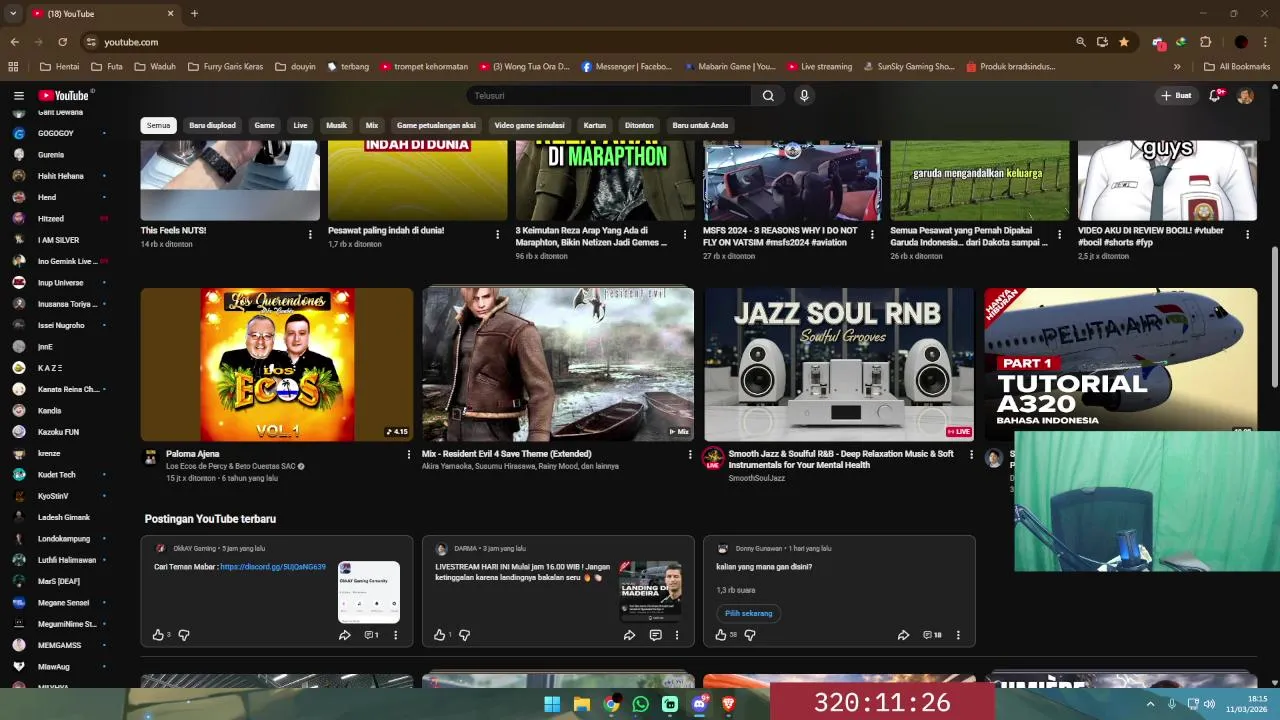Show more bookmarks with chevron
The height and width of the screenshot is (720, 1280).
coord(1177,67)
